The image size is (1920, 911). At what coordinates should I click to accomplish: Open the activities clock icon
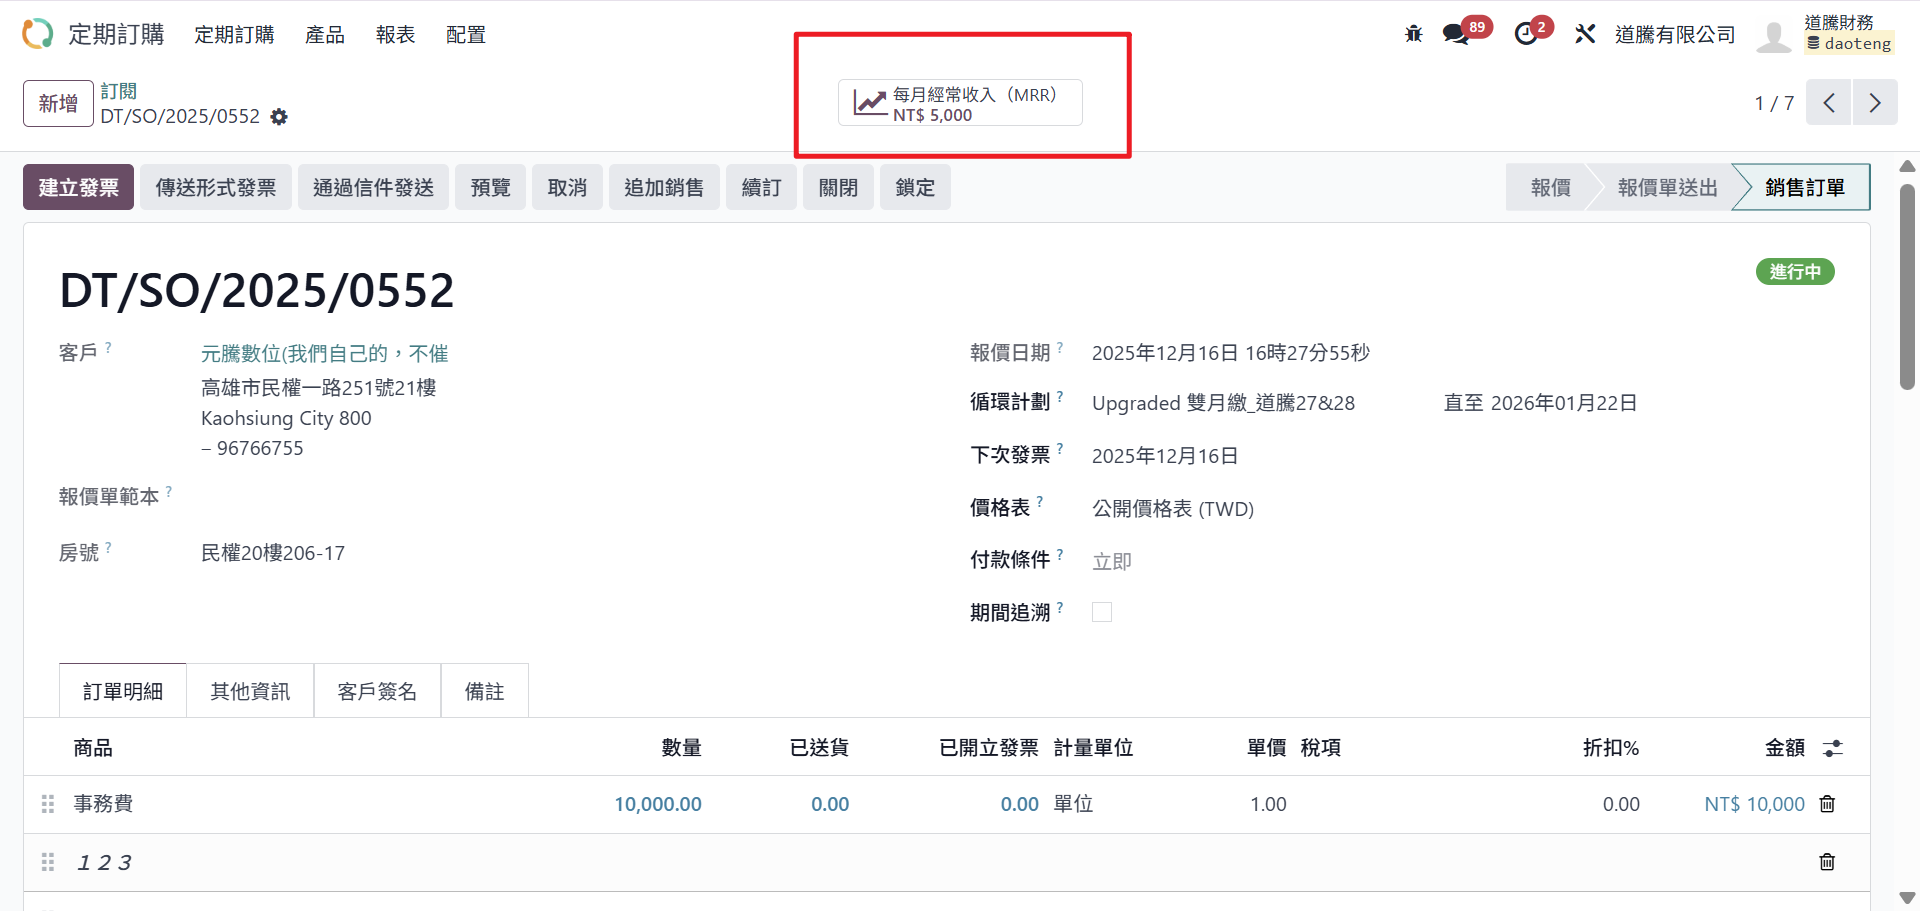coord(1525,34)
